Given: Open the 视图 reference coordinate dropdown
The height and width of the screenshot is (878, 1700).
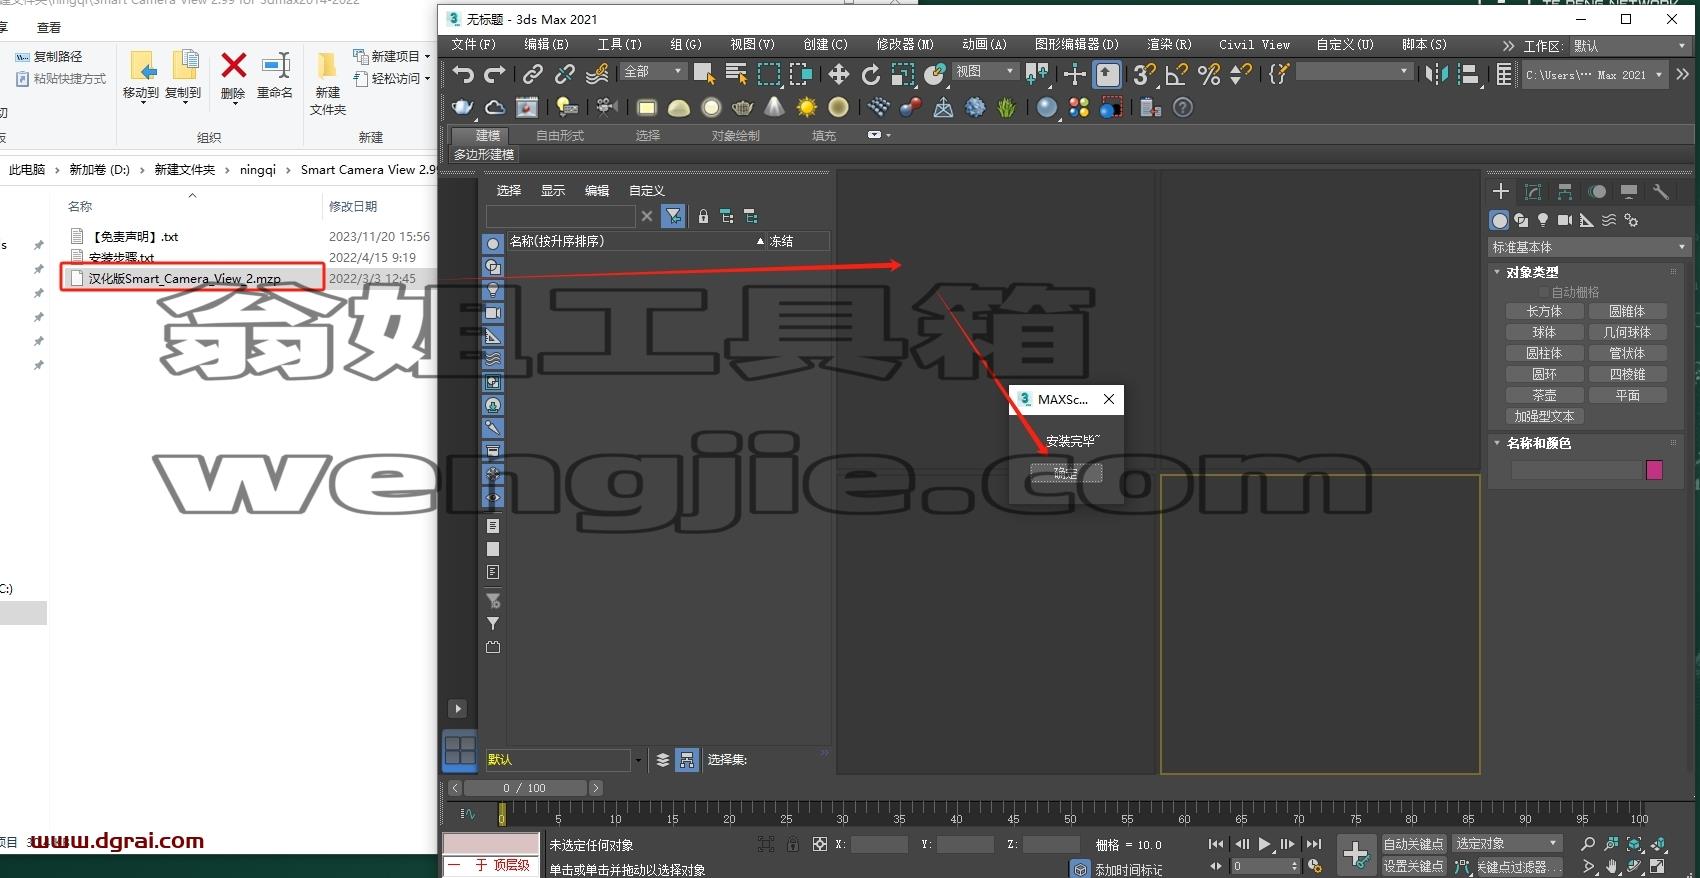Looking at the screenshot, I should 985,71.
